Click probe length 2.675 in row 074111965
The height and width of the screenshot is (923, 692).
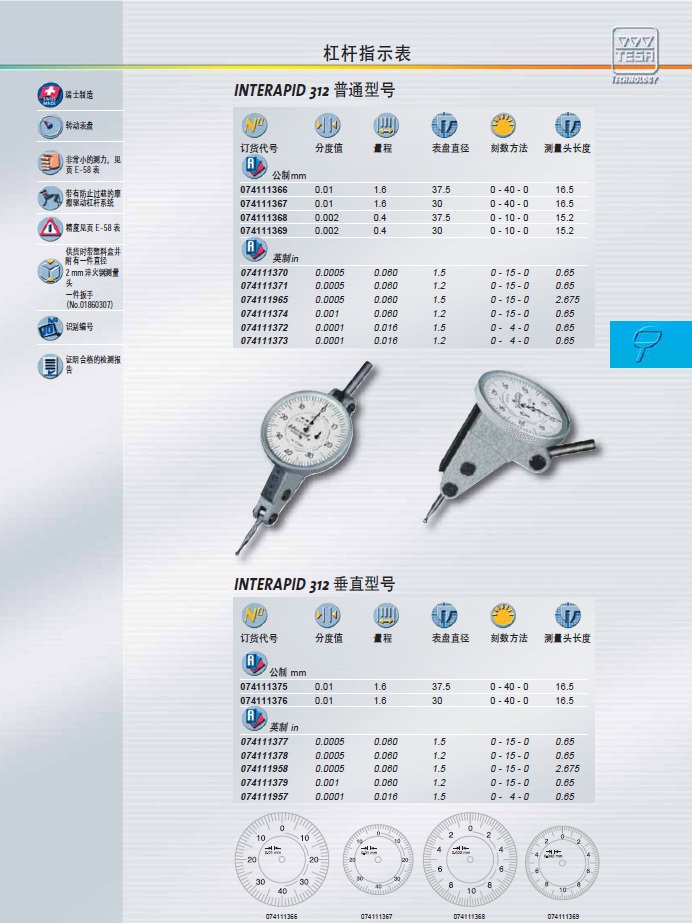click(x=567, y=300)
